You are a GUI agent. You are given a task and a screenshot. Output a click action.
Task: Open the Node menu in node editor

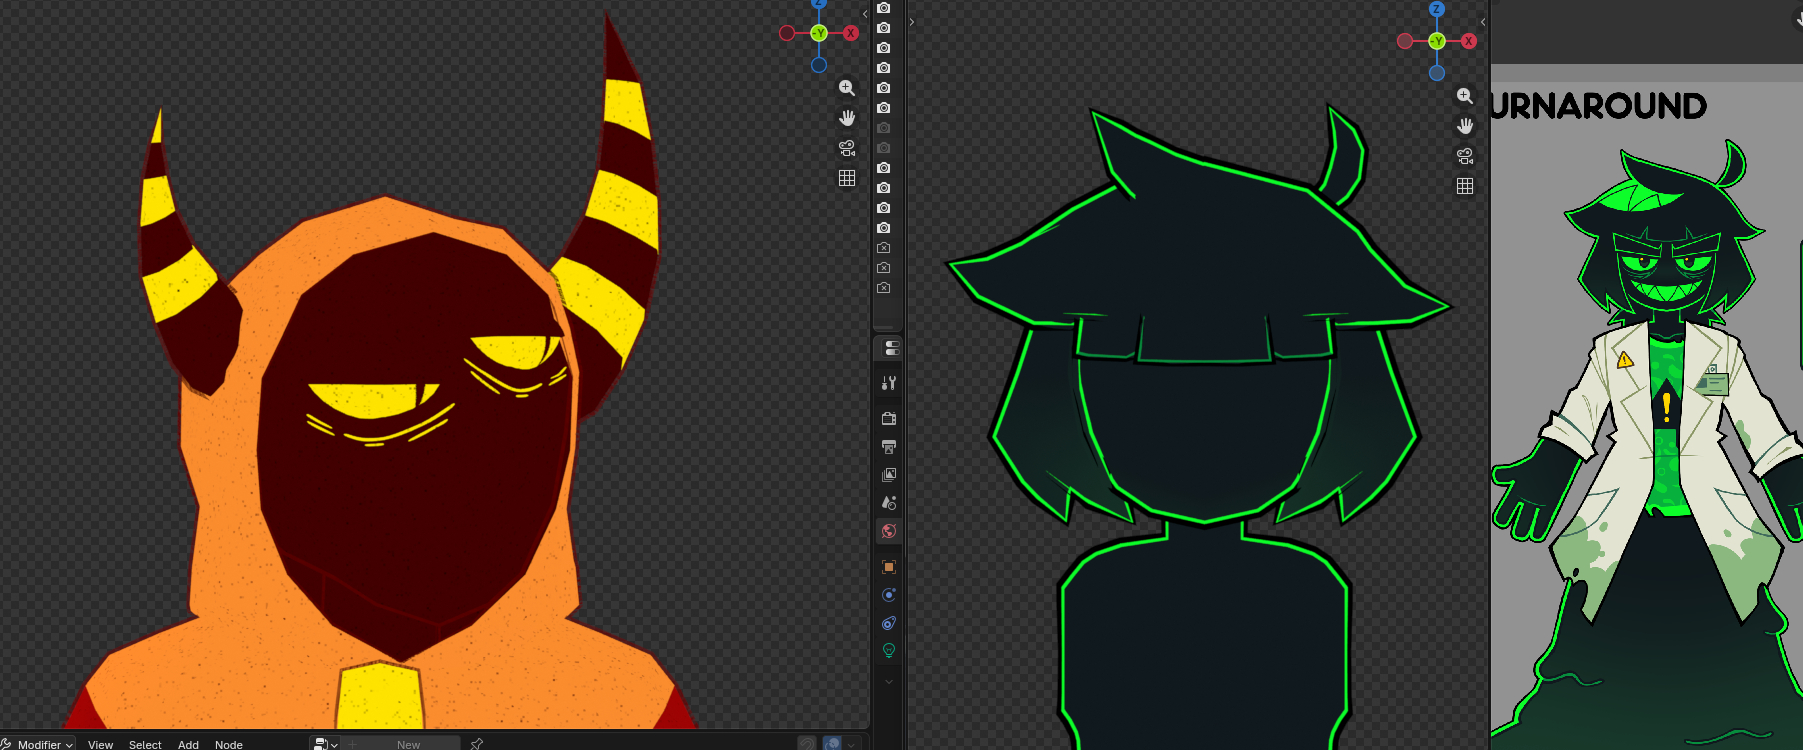coord(229,744)
